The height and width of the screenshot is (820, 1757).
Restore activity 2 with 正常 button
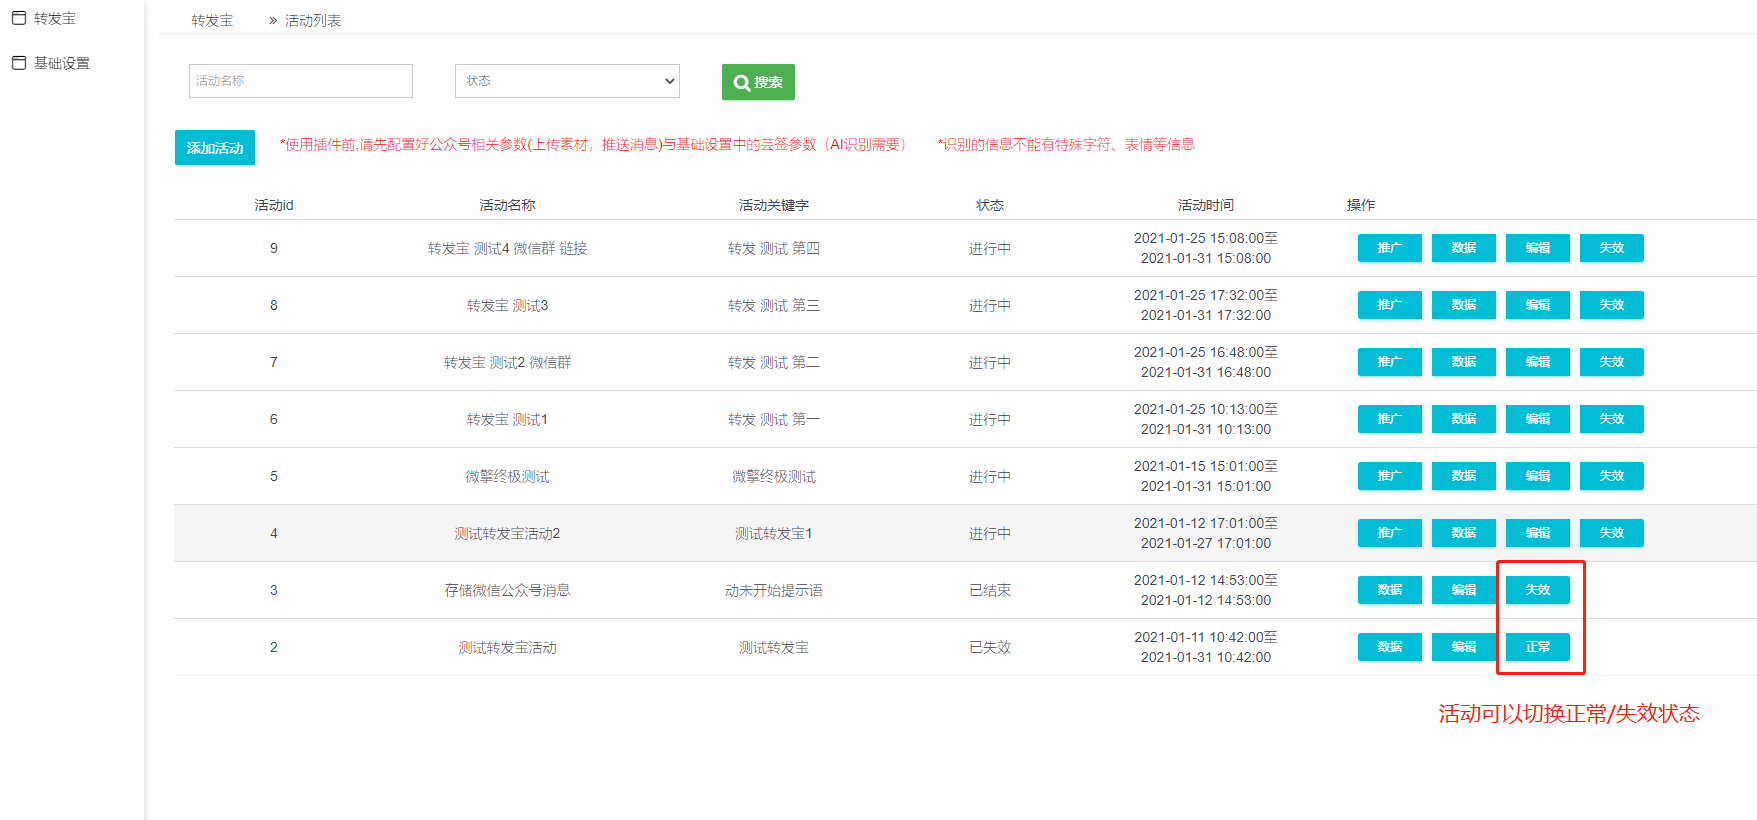coord(1537,647)
